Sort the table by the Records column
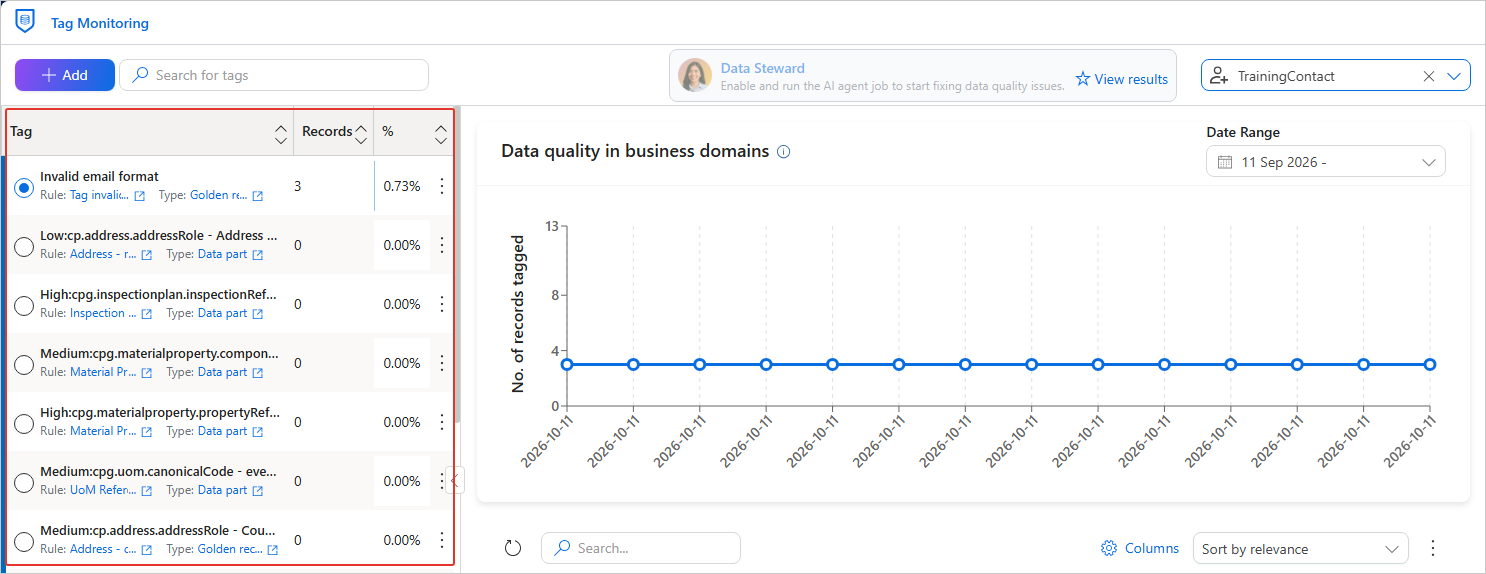This screenshot has width=1486, height=574. pos(361,132)
